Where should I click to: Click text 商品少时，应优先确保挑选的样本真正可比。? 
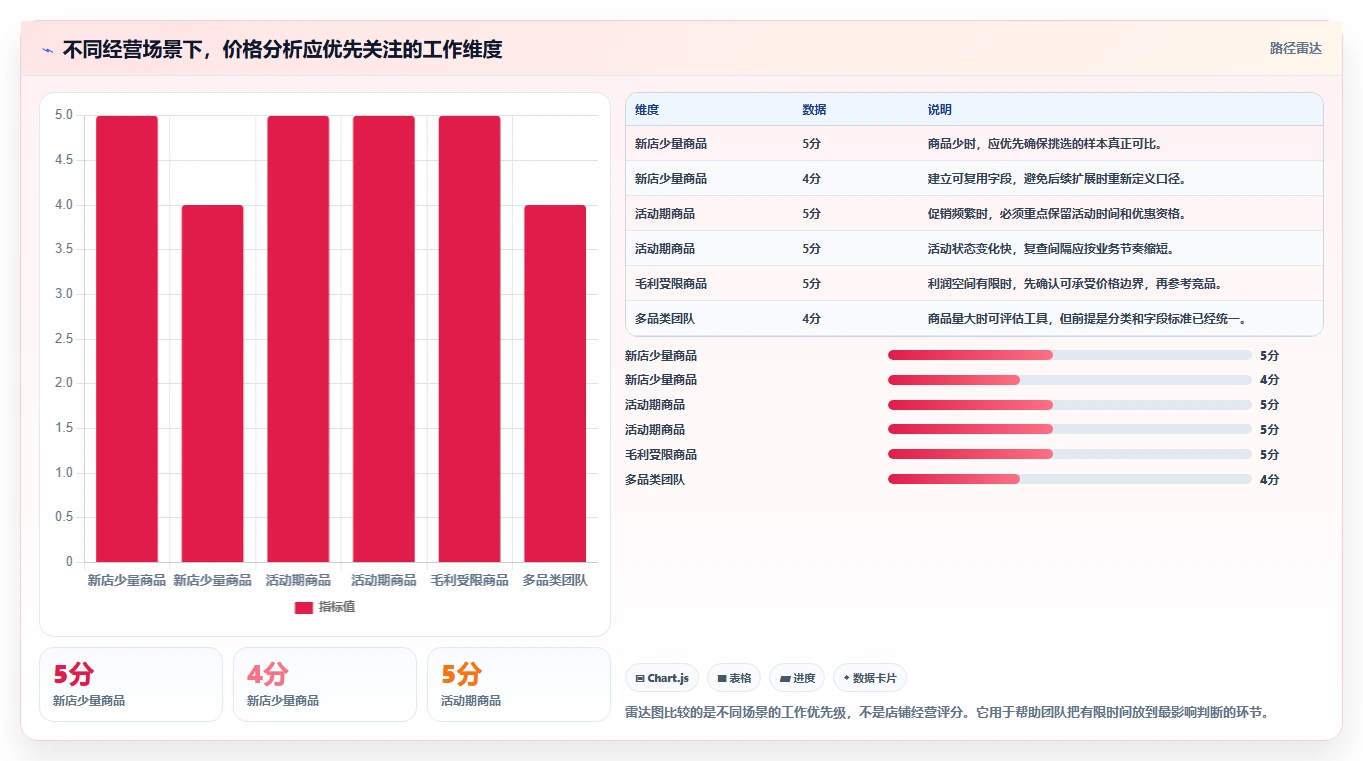coord(1045,144)
